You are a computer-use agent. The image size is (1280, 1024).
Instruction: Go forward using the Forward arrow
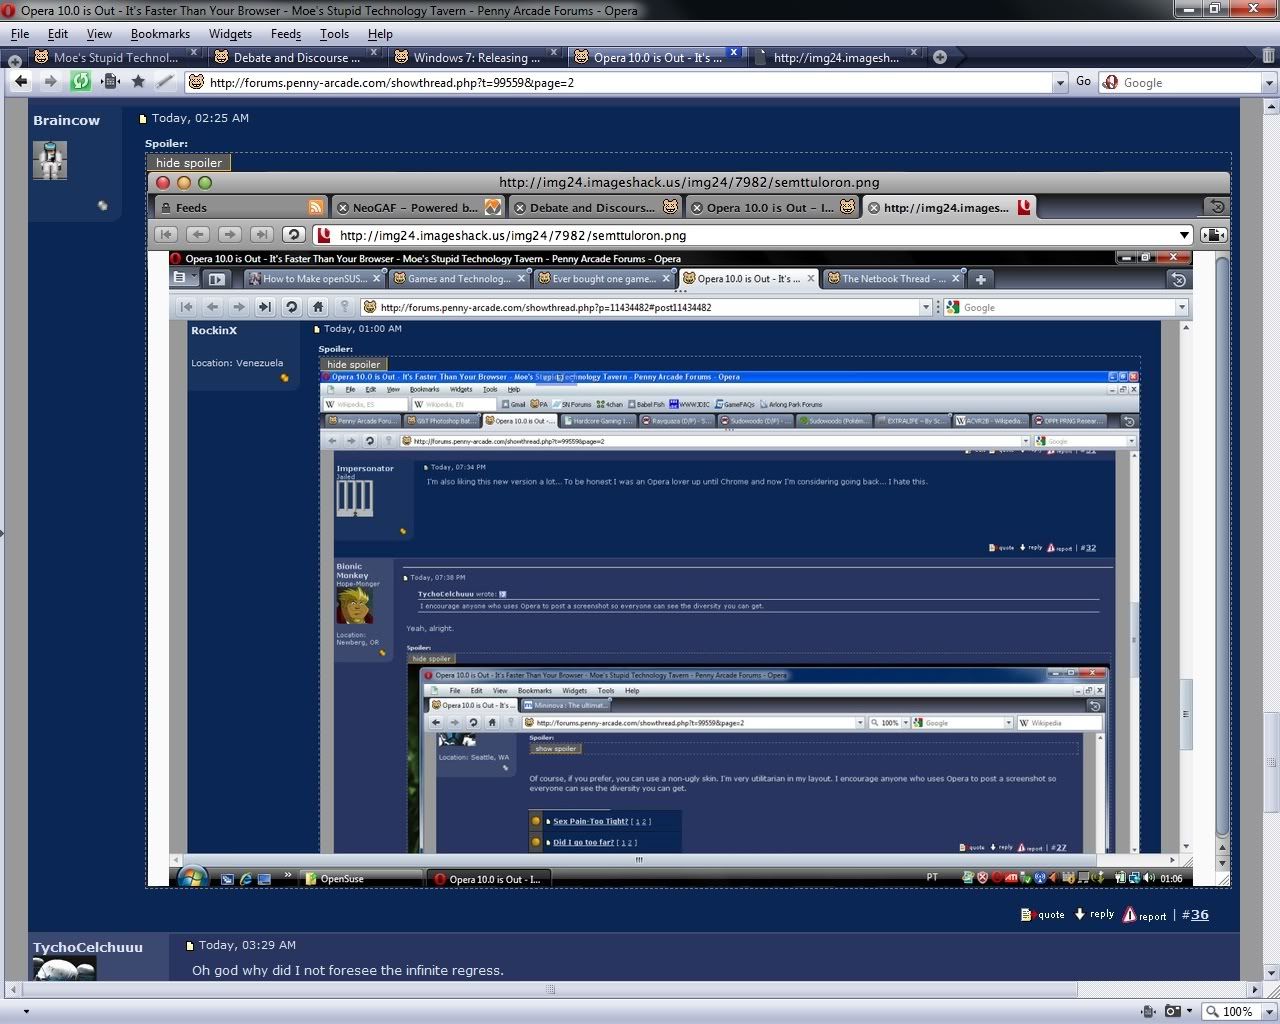(x=49, y=82)
